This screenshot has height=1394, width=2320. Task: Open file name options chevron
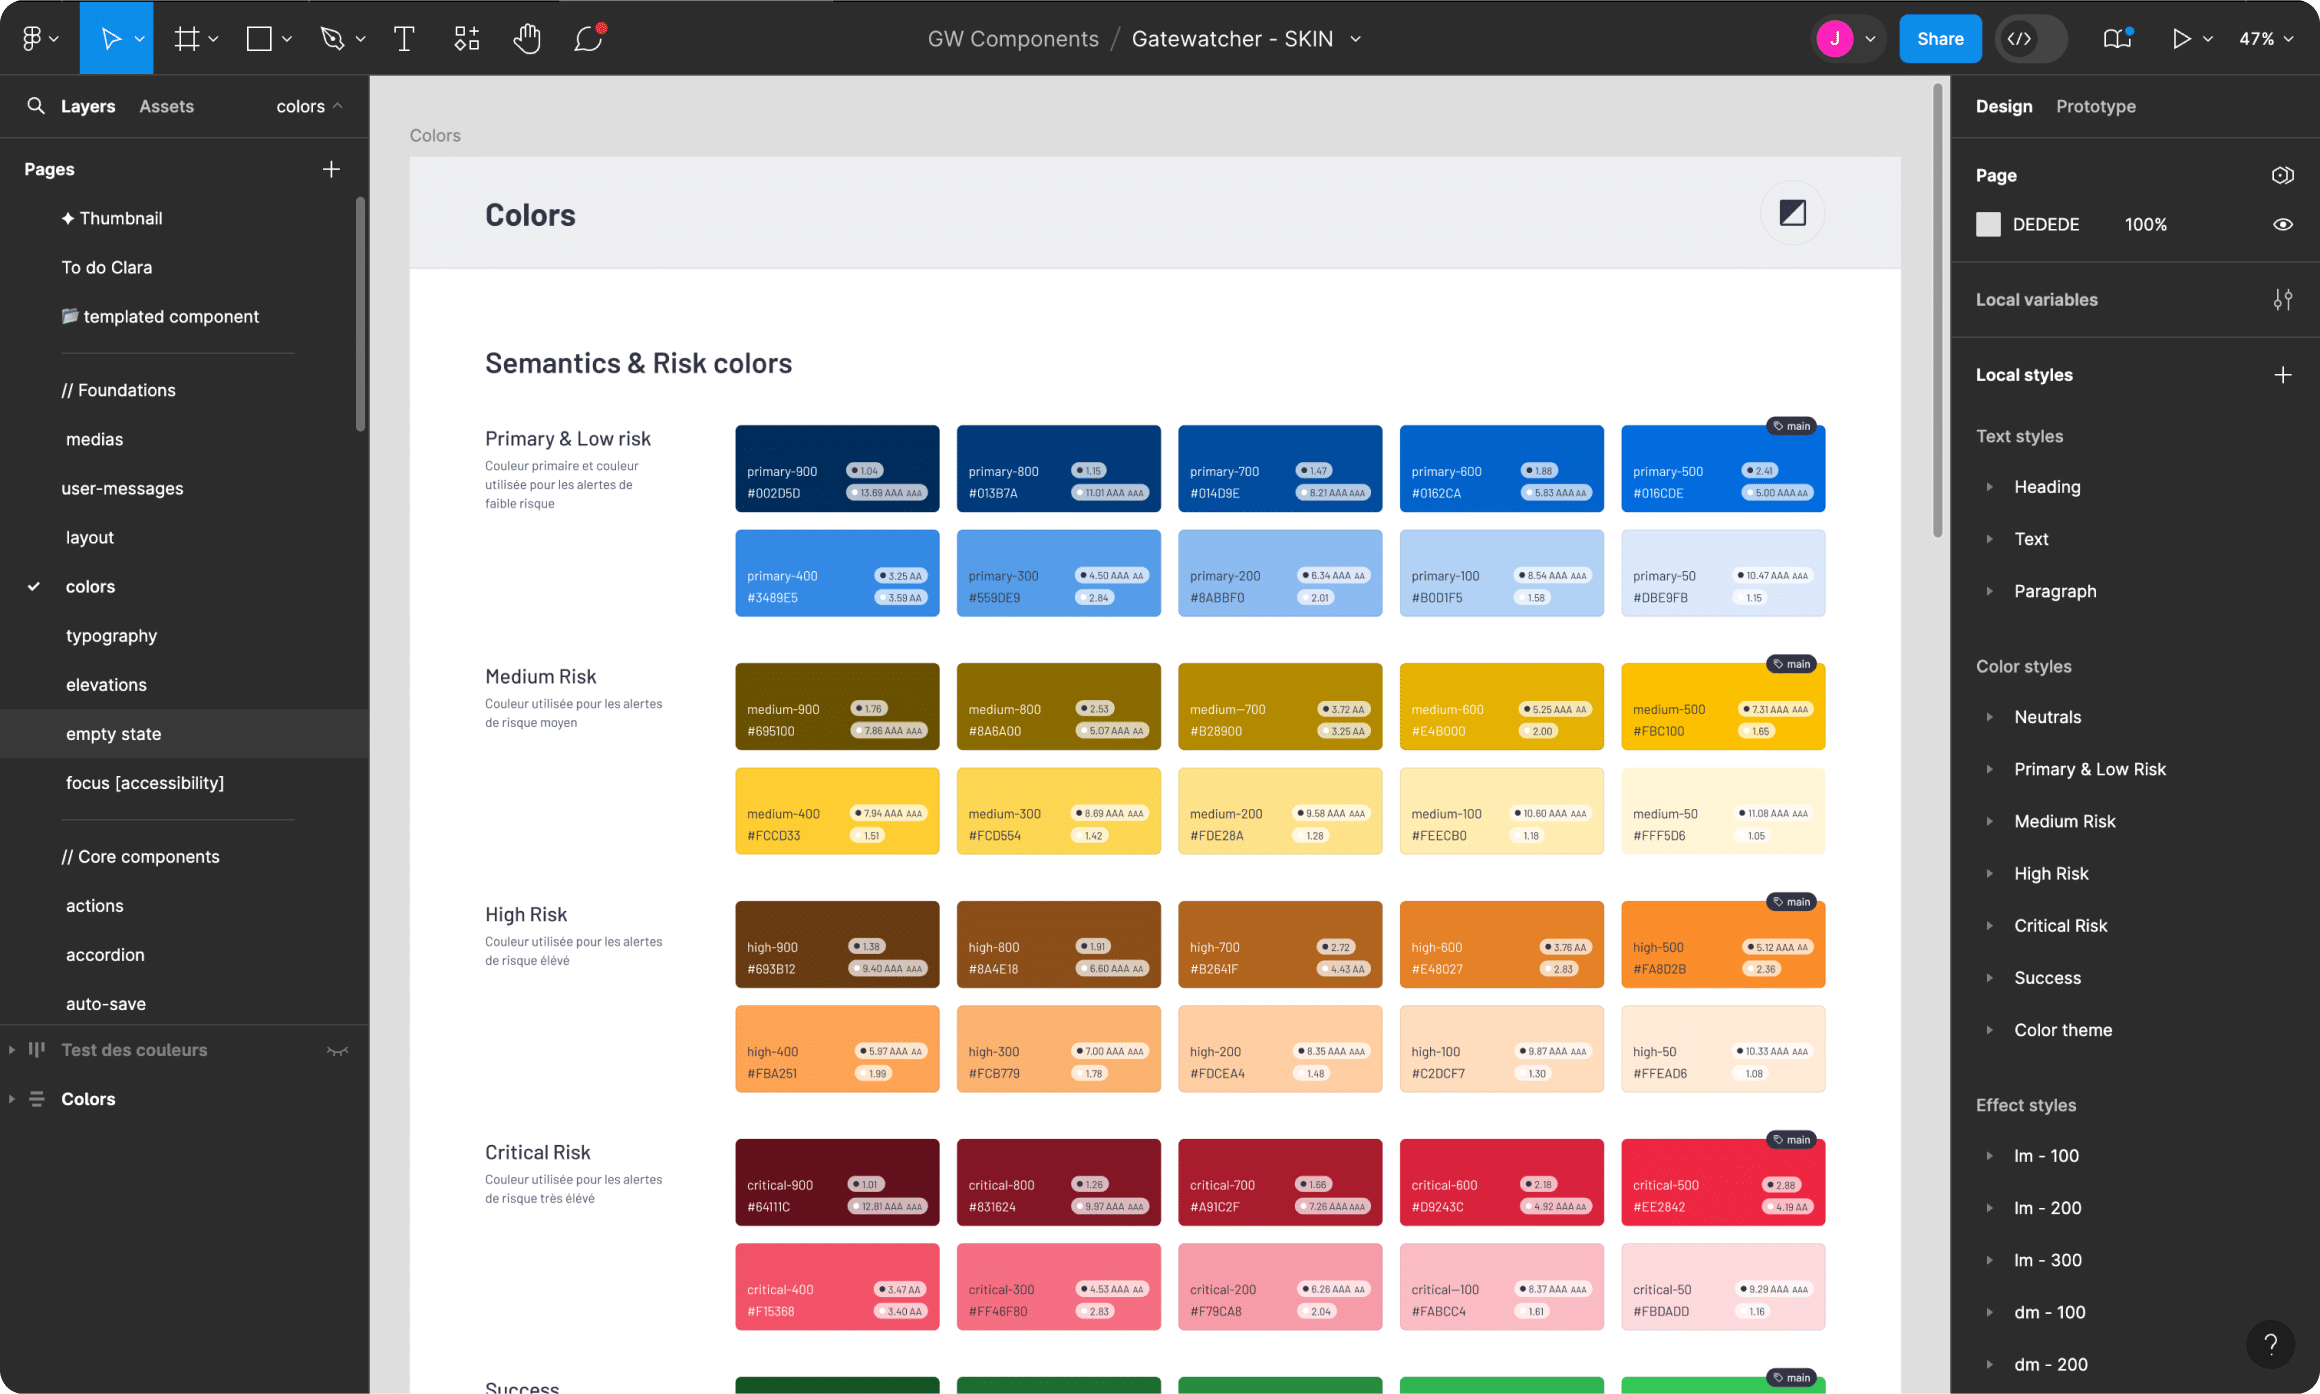1356,38
